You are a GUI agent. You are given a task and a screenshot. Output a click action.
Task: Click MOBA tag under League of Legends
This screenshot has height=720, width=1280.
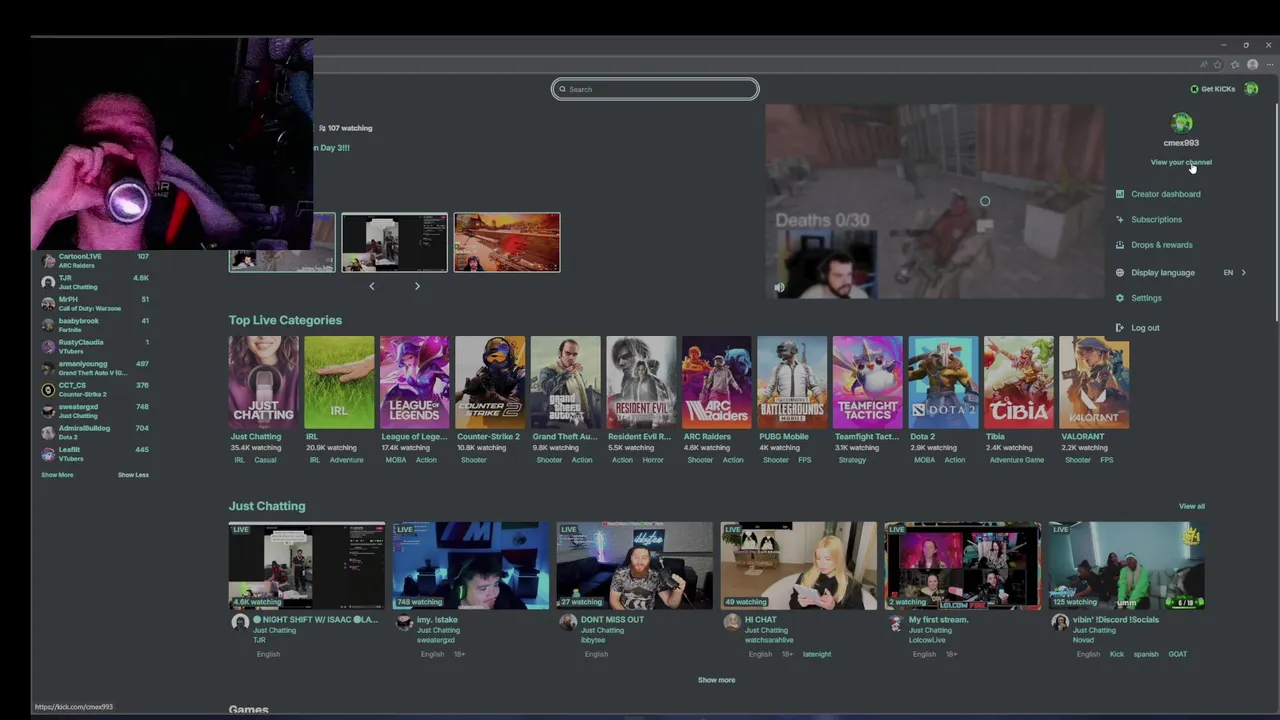394,460
